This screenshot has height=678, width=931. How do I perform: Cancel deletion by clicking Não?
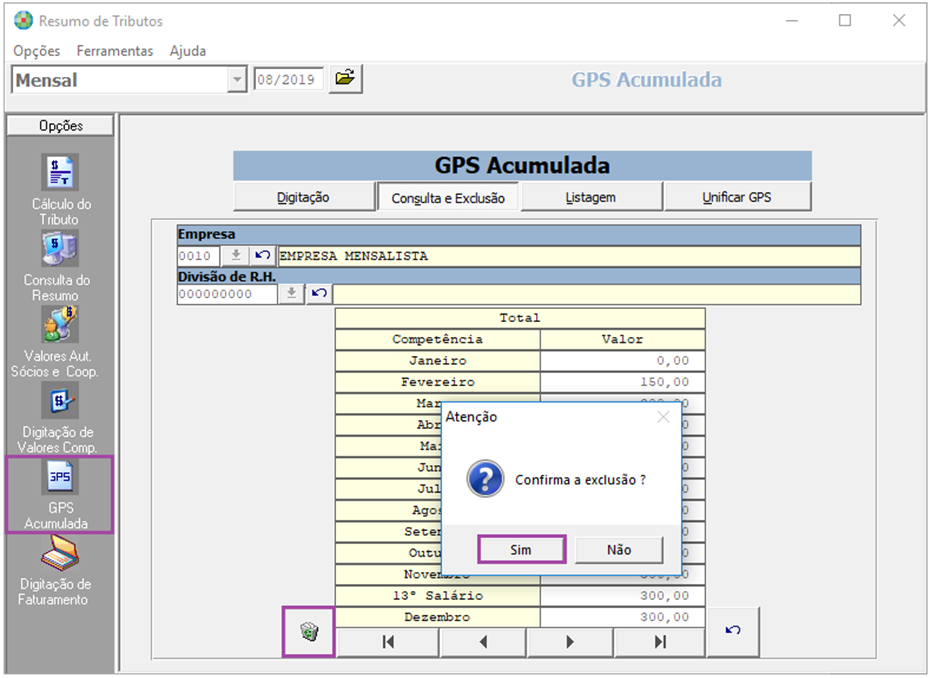[x=620, y=550]
